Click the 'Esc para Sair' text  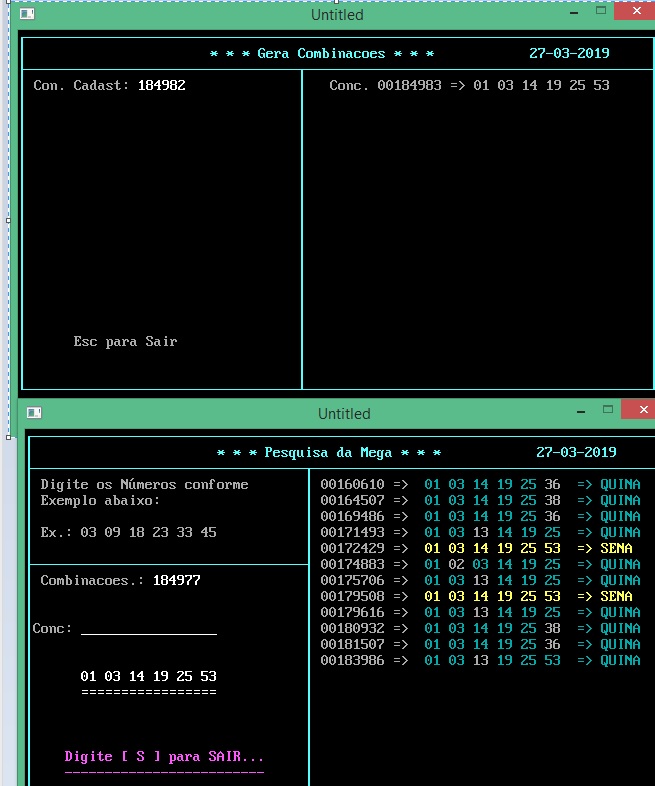tap(125, 341)
